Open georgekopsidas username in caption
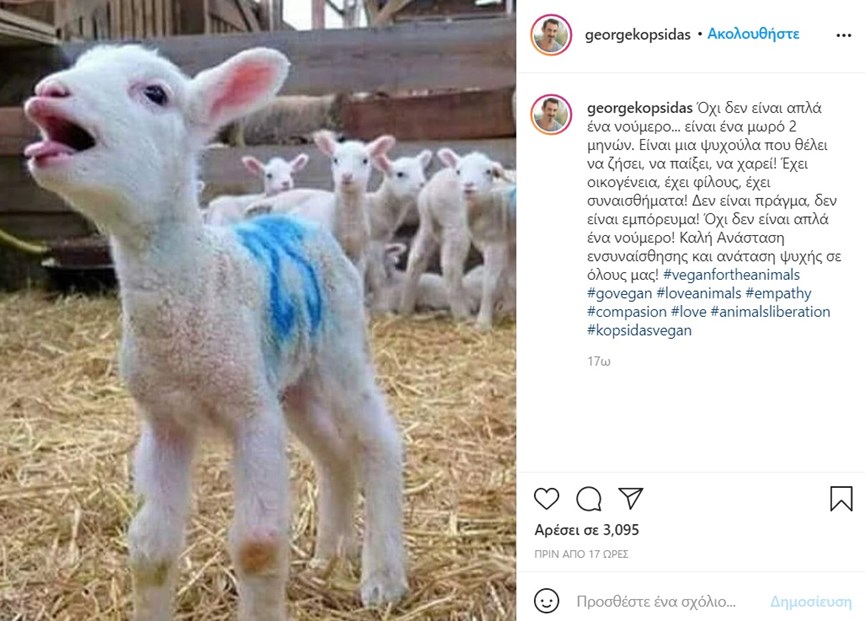The width and height of the screenshot is (865, 621). pos(639,108)
